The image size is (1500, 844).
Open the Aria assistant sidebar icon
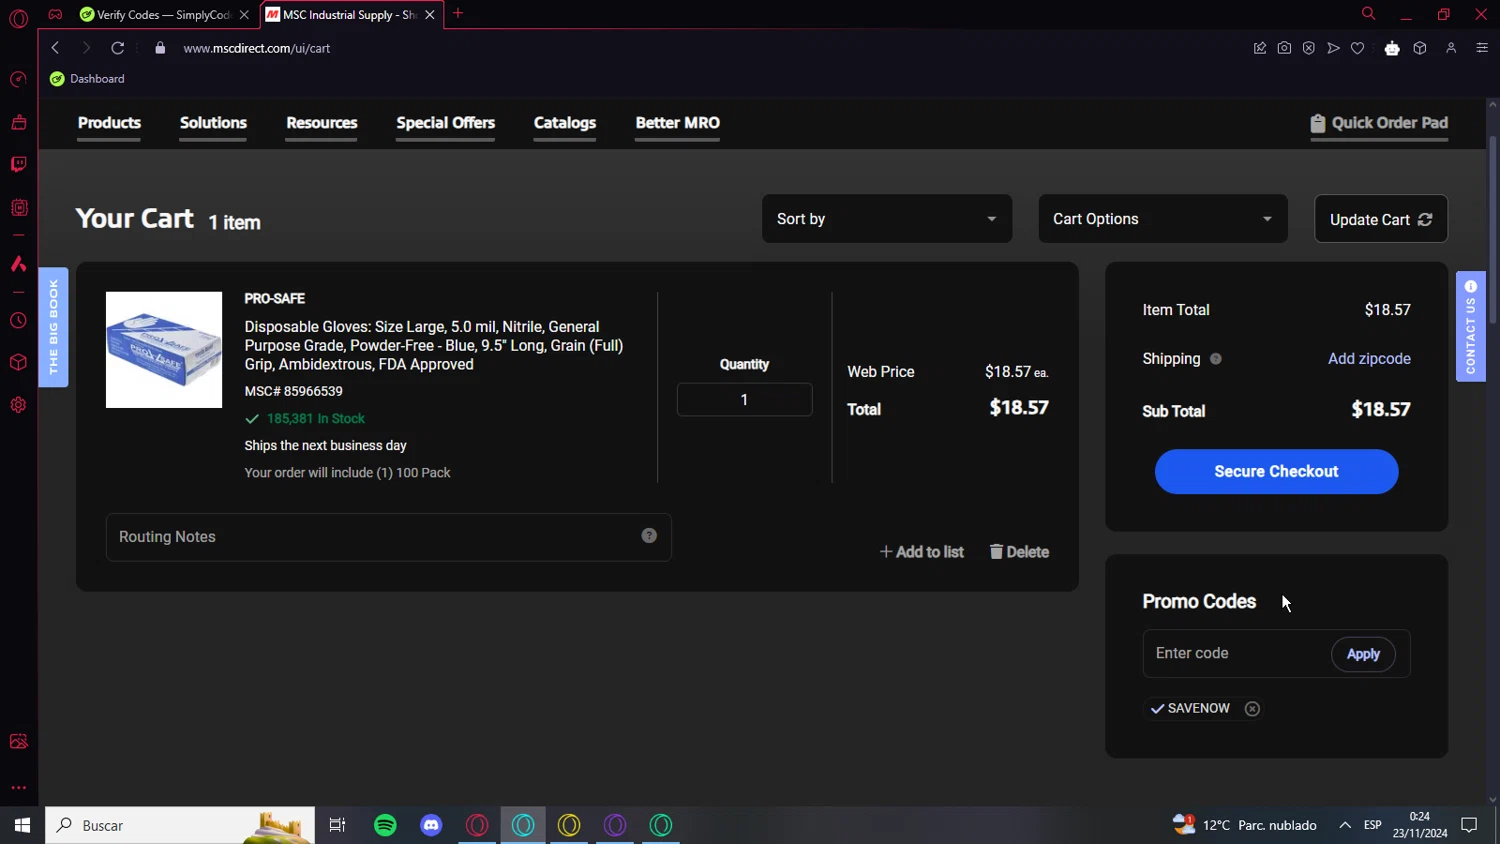(18, 264)
